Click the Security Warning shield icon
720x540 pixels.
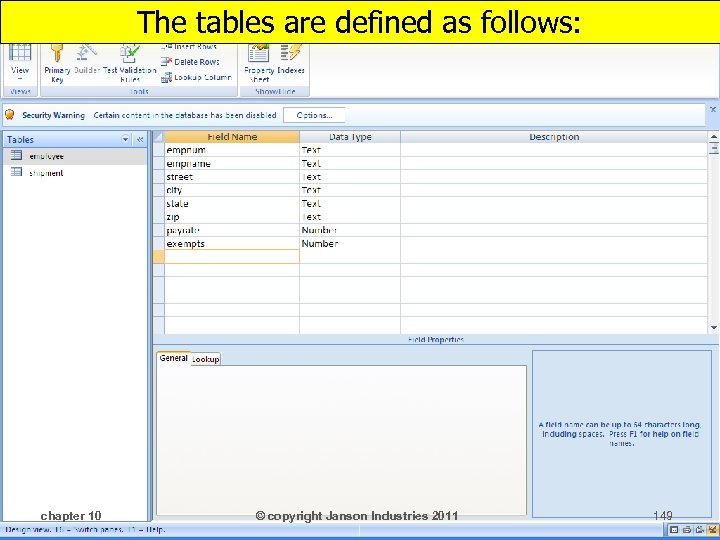(10, 115)
